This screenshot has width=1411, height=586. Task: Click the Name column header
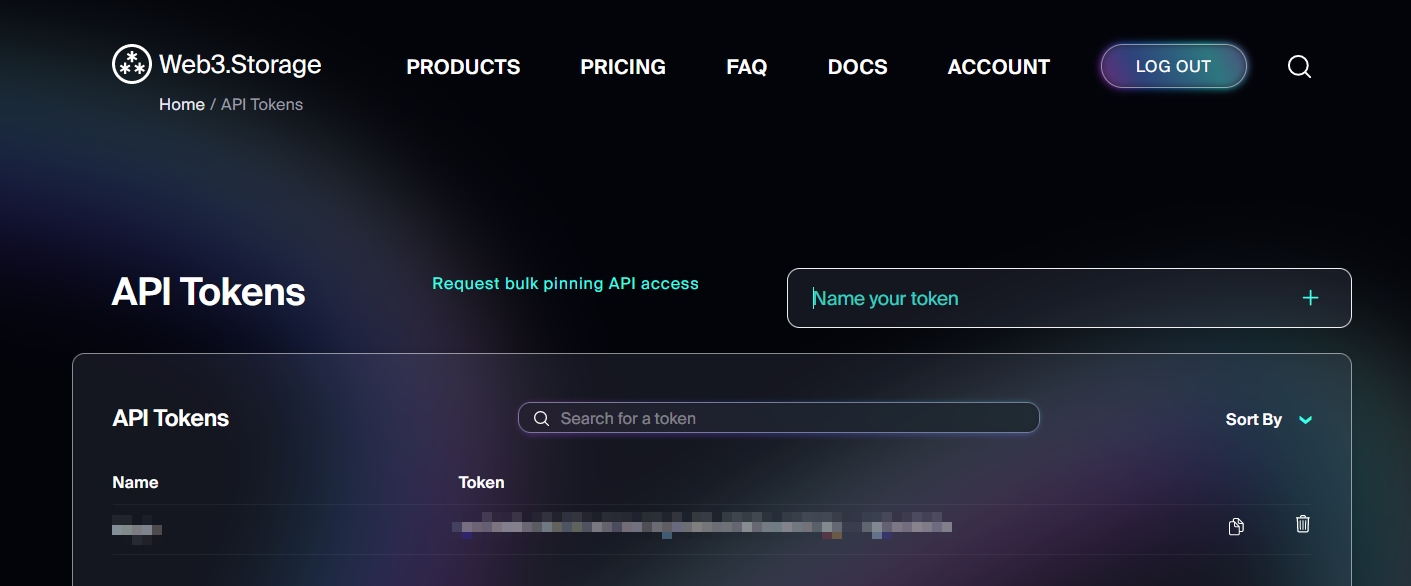(x=135, y=482)
